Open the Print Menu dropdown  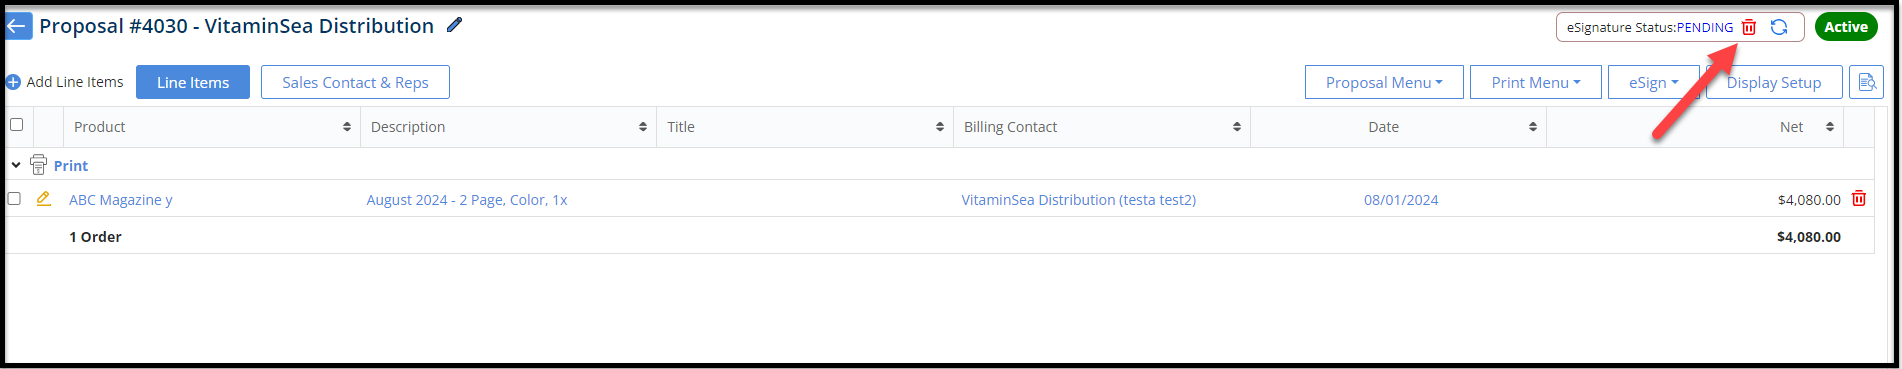click(1536, 82)
